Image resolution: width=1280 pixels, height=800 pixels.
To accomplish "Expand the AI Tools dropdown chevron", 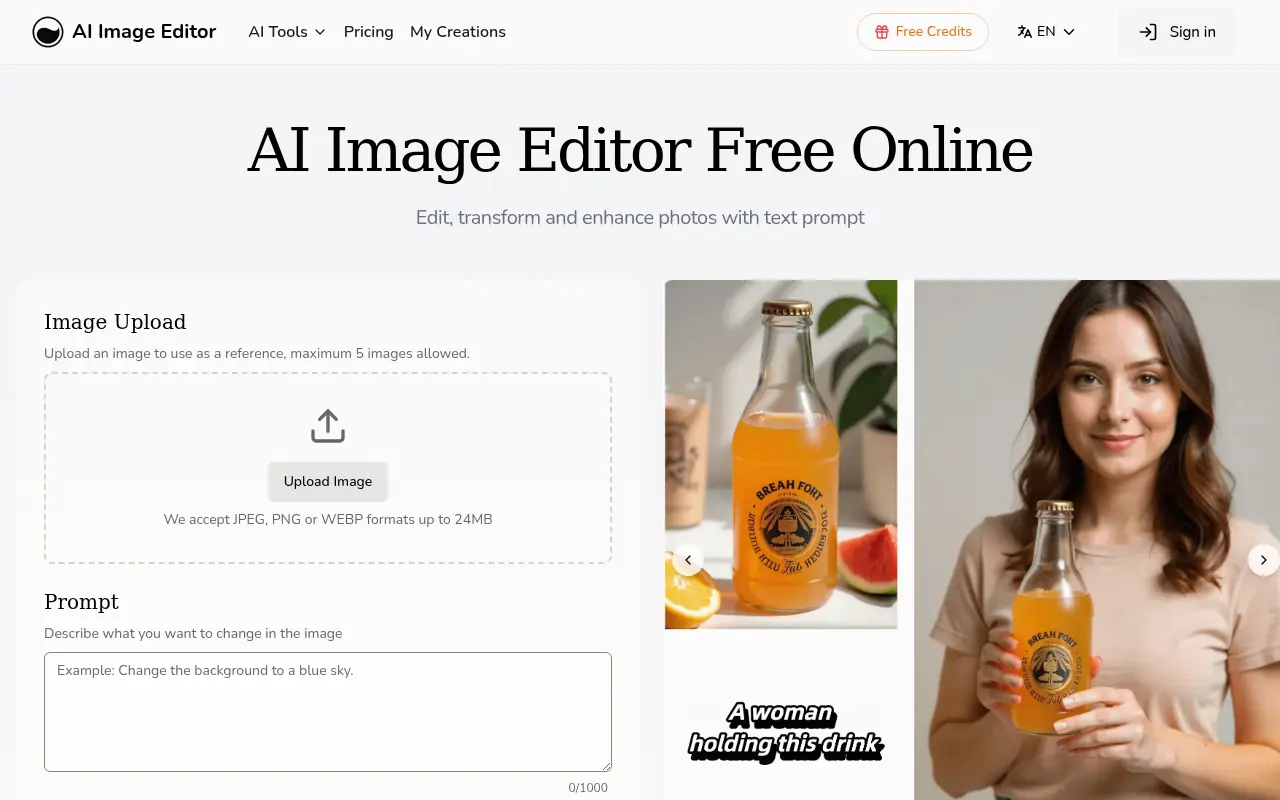I will 321,31.
